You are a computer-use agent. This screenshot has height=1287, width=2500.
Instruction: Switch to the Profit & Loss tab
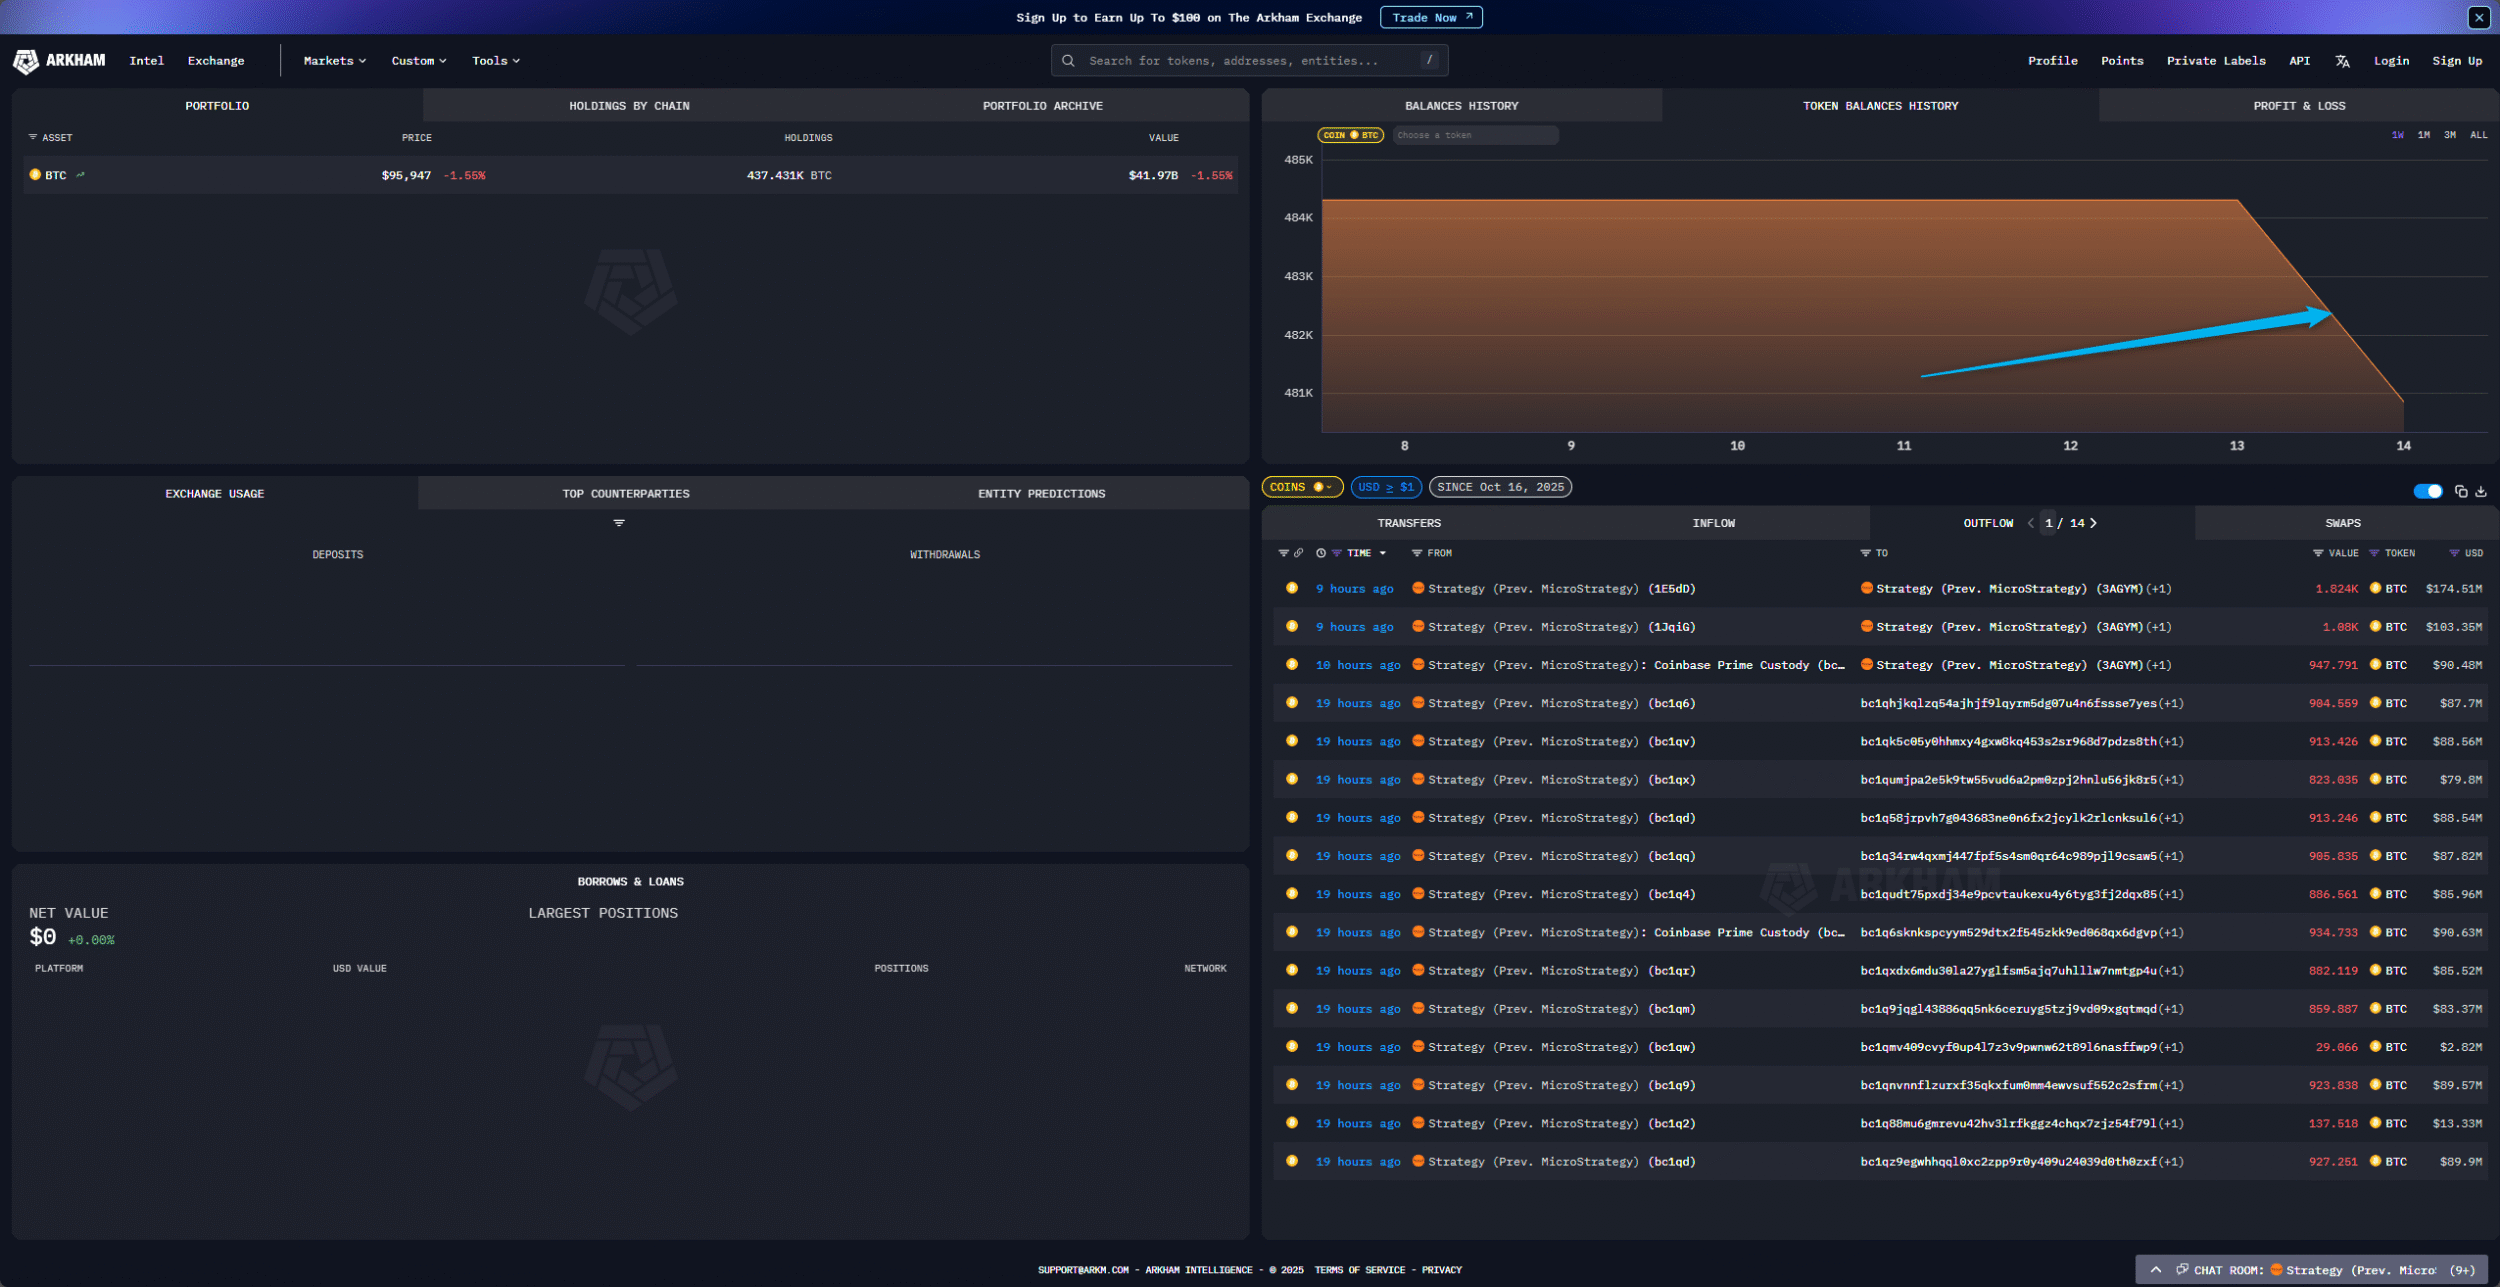2298,106
